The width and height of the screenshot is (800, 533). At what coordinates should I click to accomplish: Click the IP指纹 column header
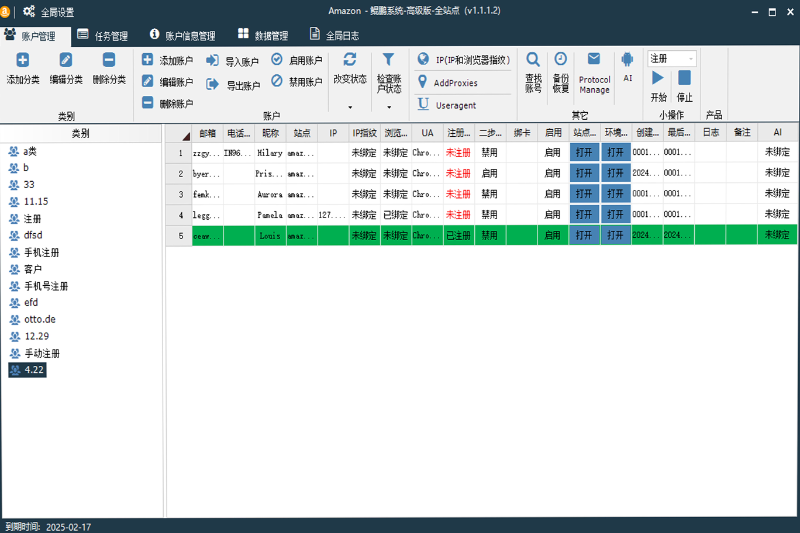pos(365,133)
